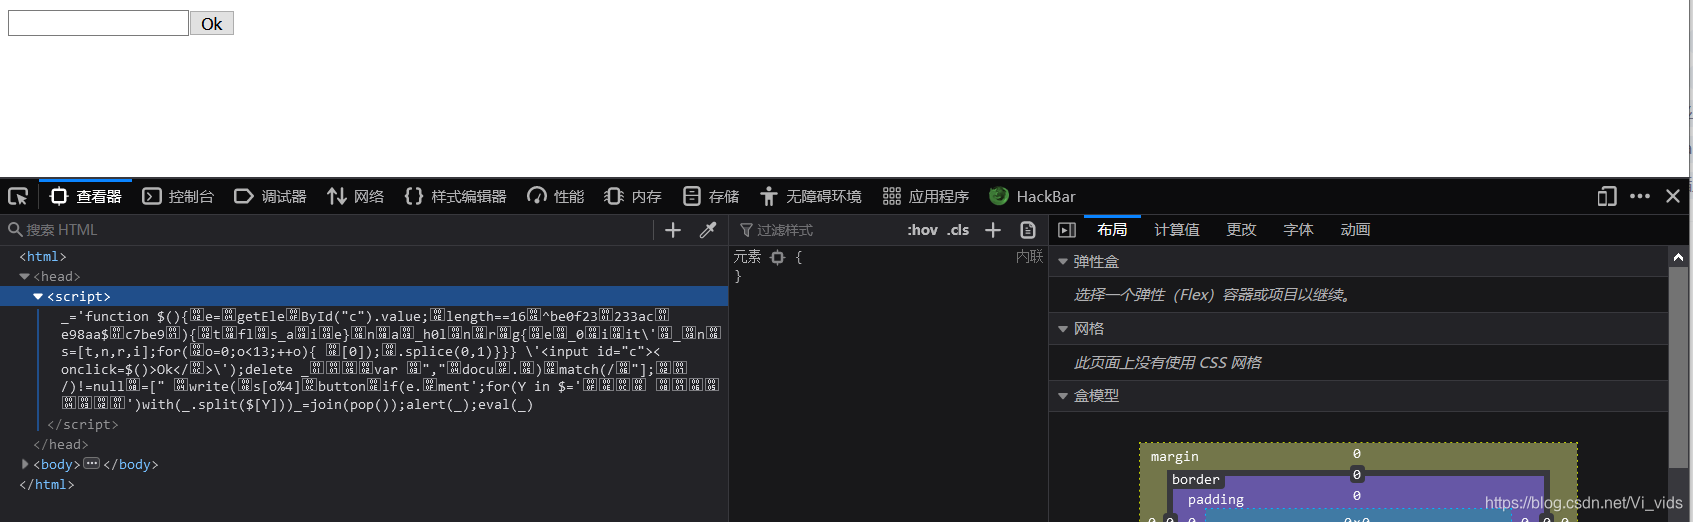Select the 动画 animations tab
Image resolution: width=1693 pixels, height=522 pixels.
pyautogui.click(x=1355, y=230)
